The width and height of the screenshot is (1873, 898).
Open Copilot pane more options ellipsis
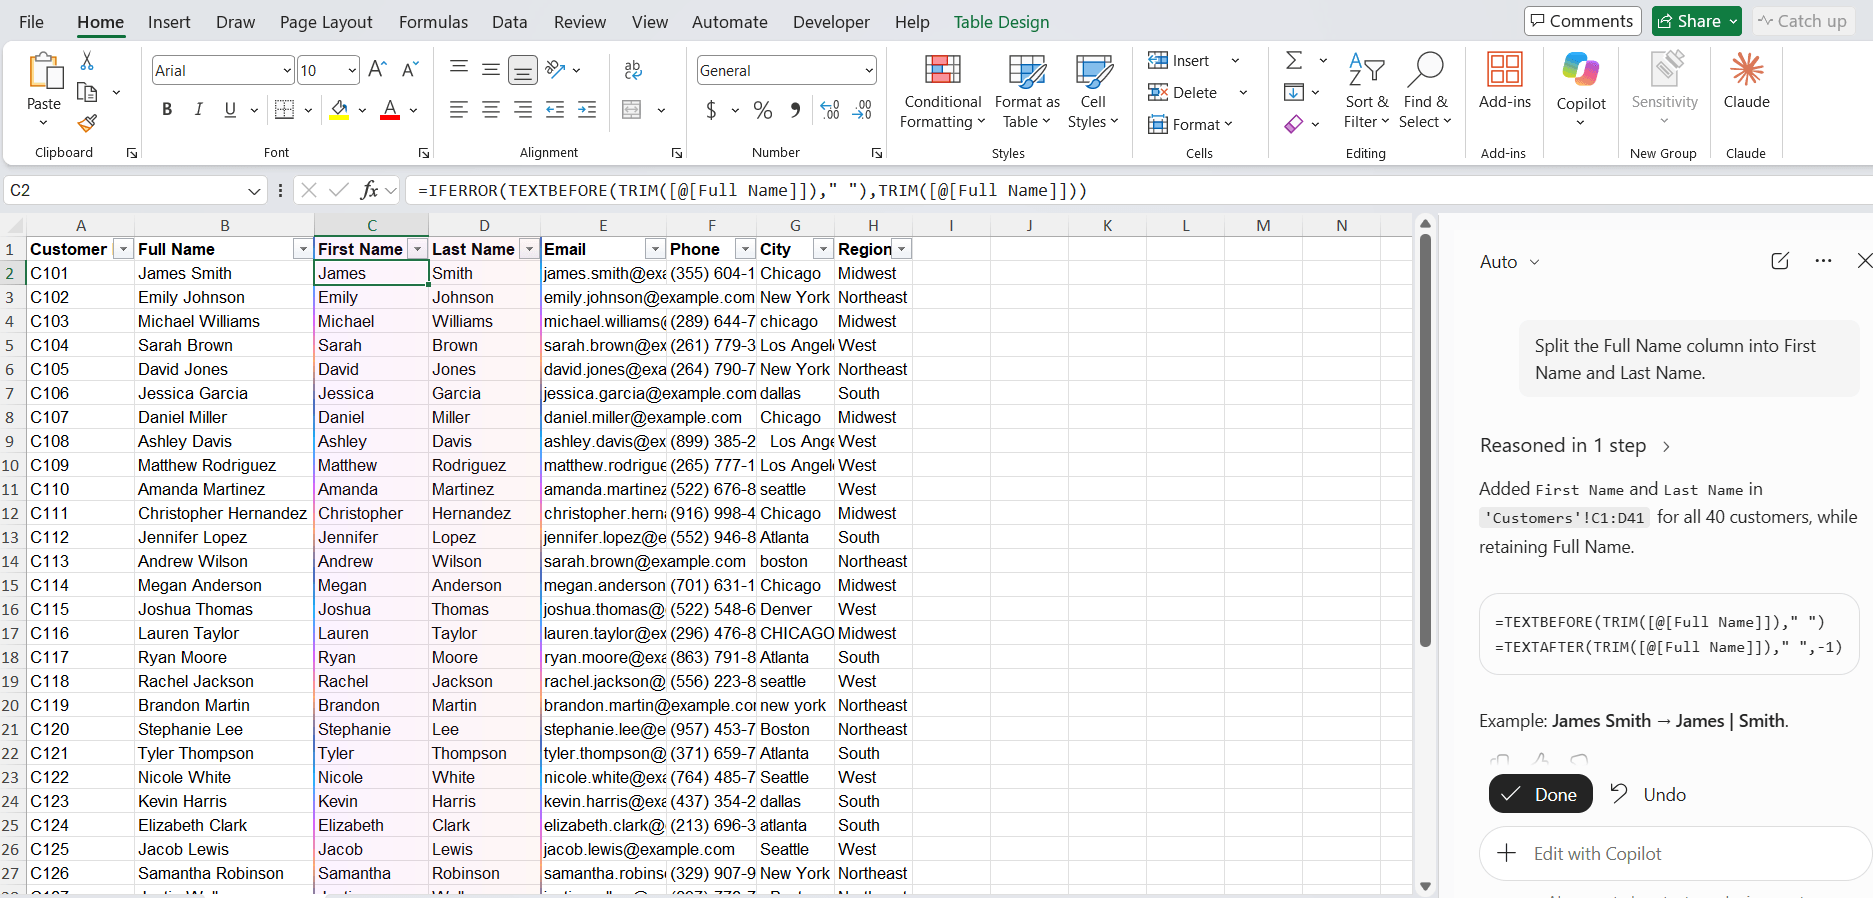click(1823, 261)
